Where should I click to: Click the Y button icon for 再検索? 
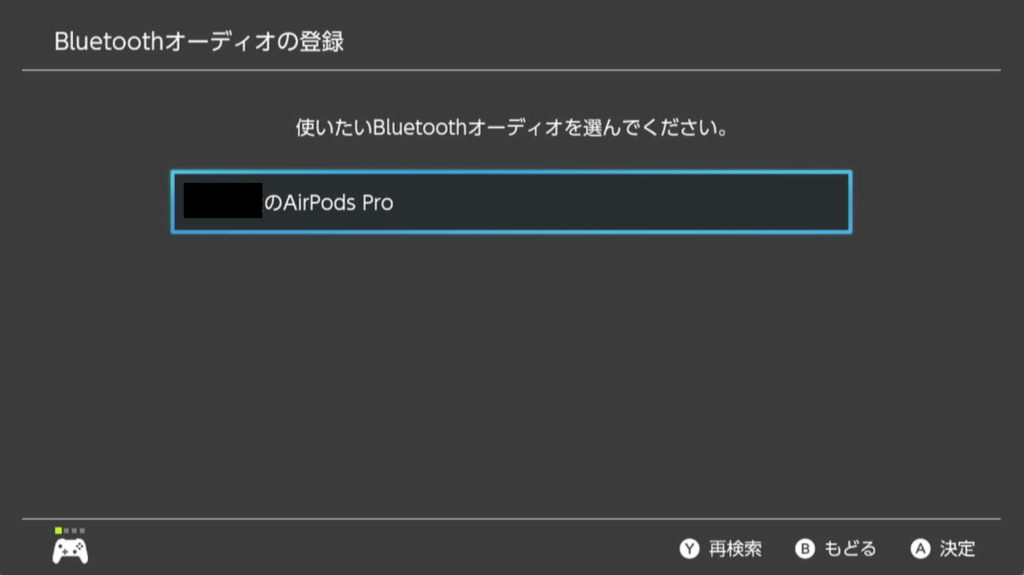click(x=689, y=548)
